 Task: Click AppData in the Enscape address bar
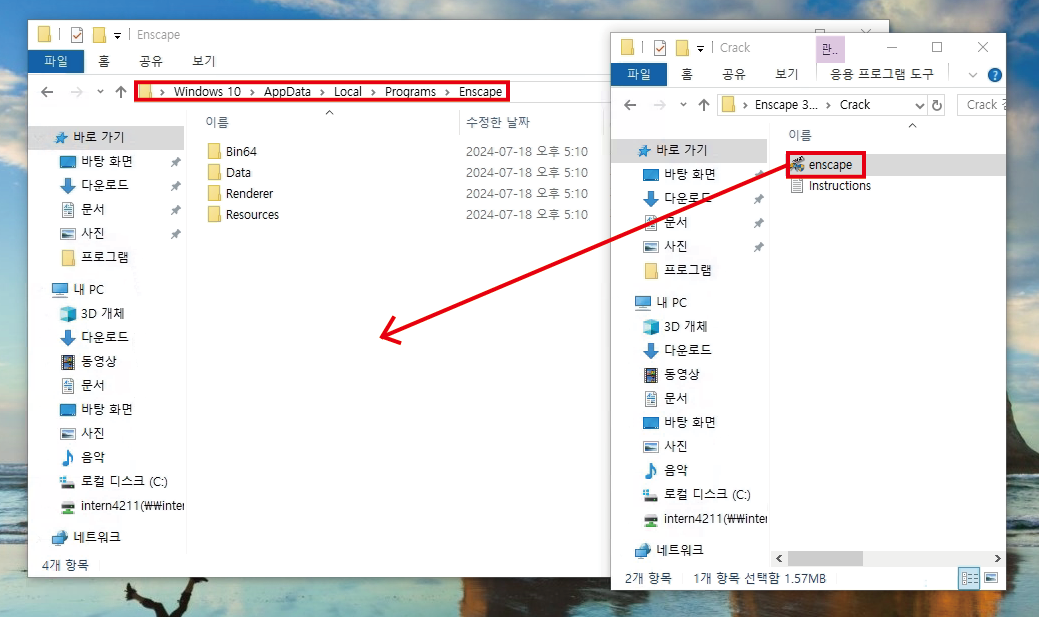(x=287, y=92)
